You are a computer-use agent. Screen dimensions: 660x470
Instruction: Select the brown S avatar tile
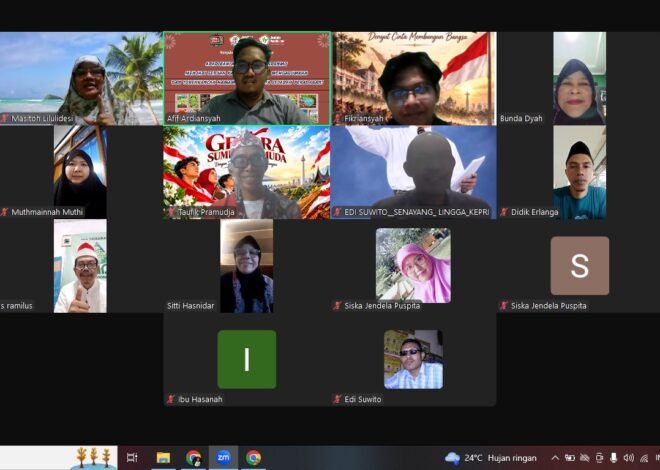(580, 266)
